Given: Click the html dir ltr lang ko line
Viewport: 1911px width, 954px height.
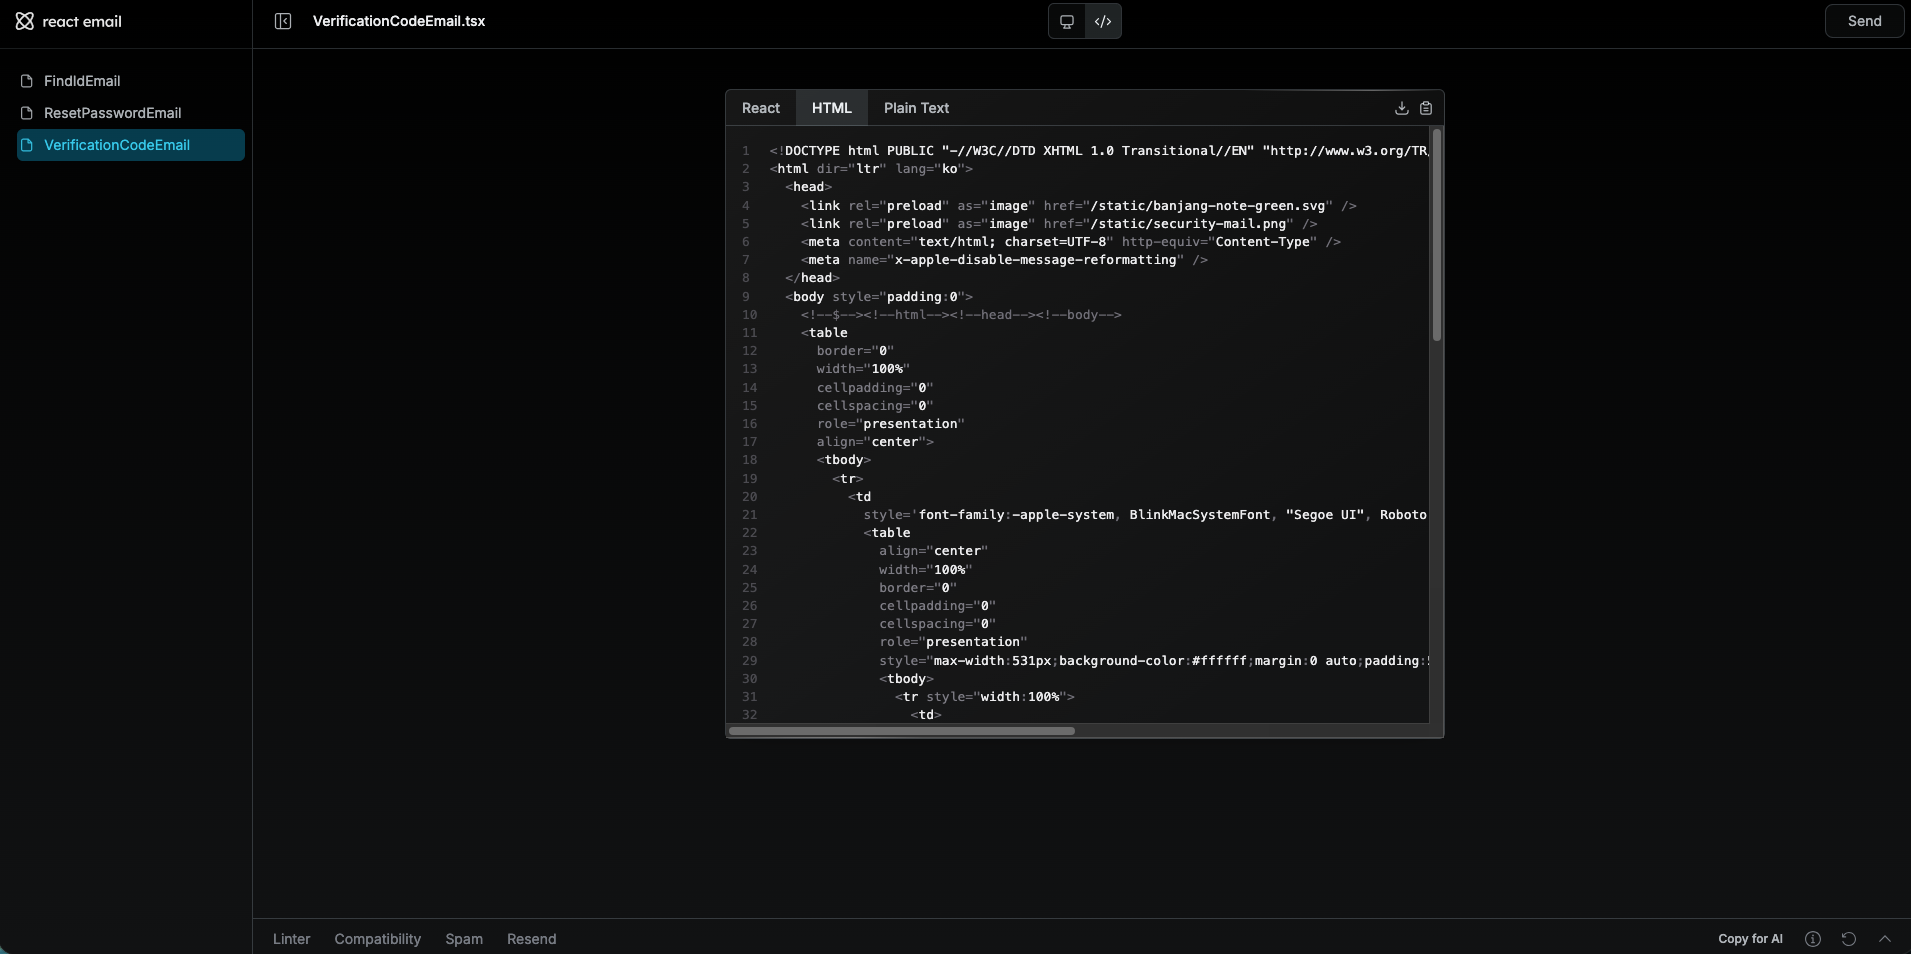Looking at the screenshot, I should (x=871, y=169).
